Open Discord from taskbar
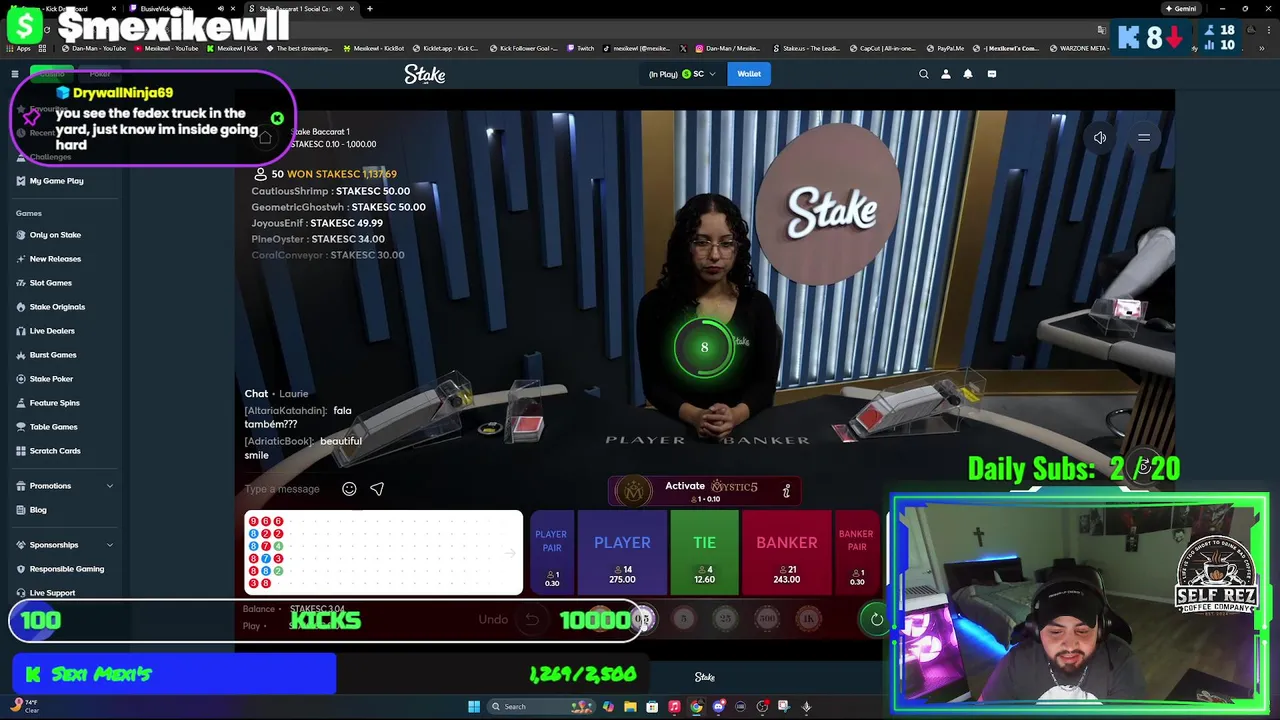The width and height of the screenshot is (1280, 720). point(718,707)
